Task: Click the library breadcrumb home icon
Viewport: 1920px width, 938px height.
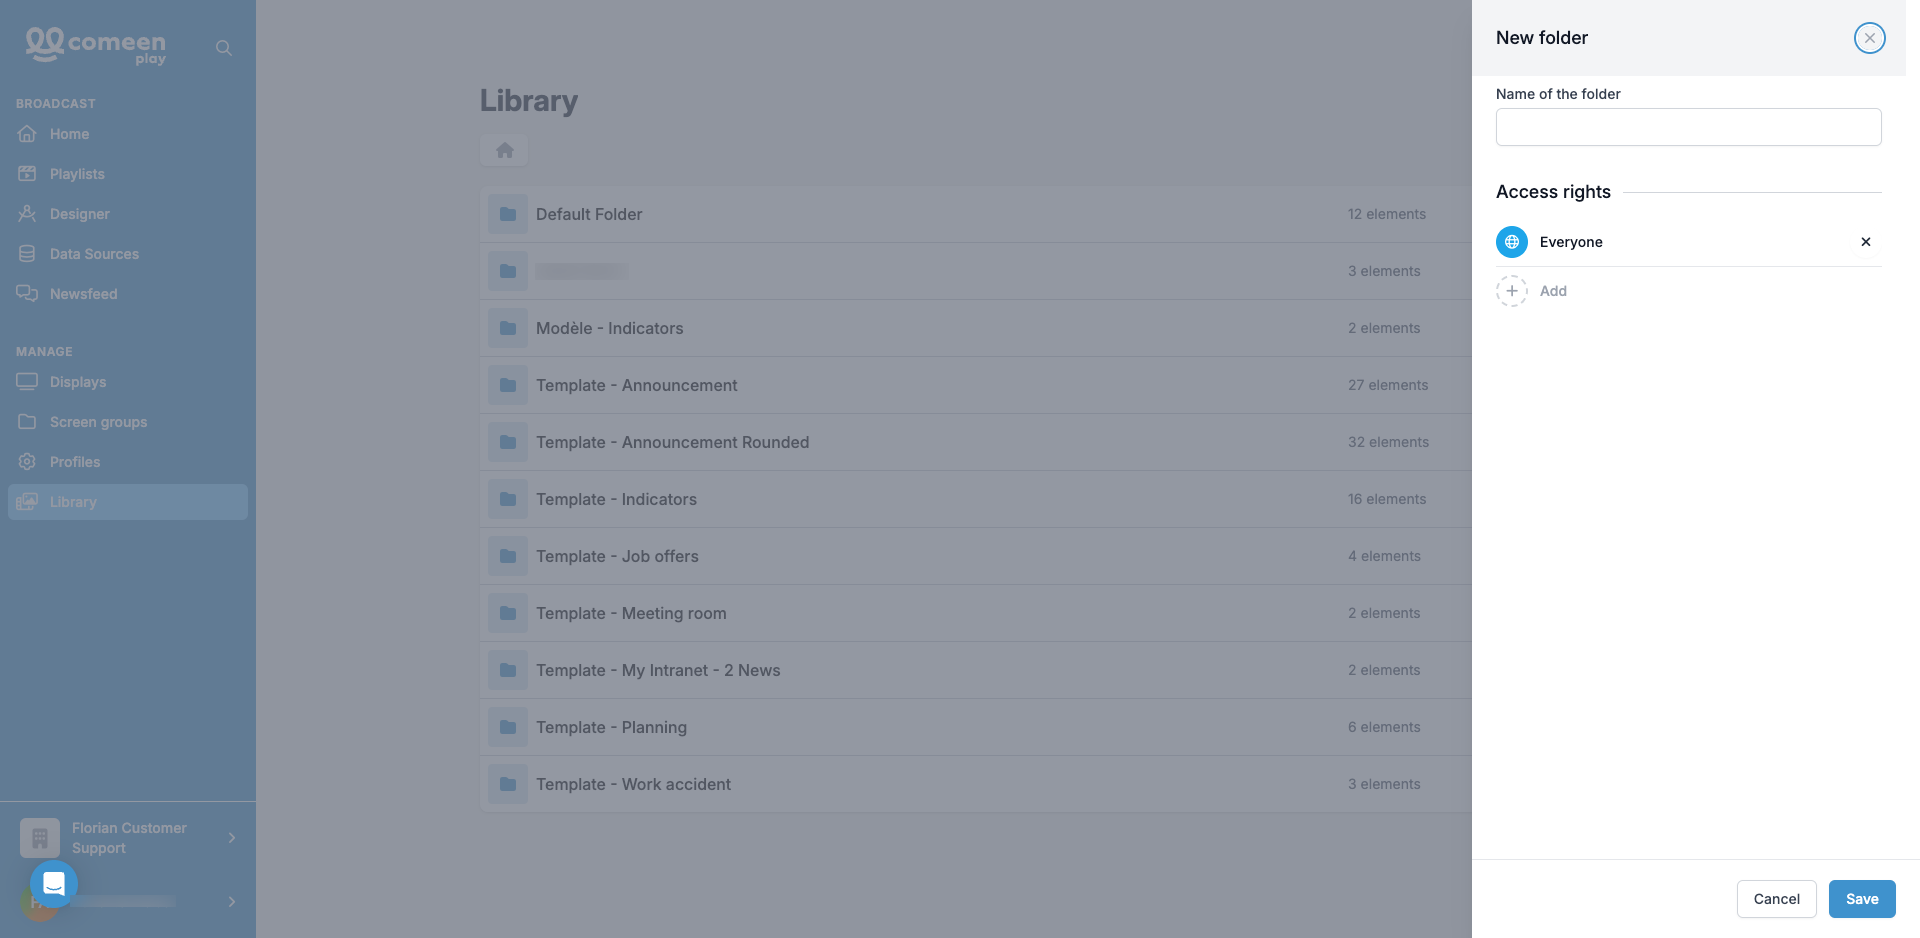Action: [x=504, y=150]
